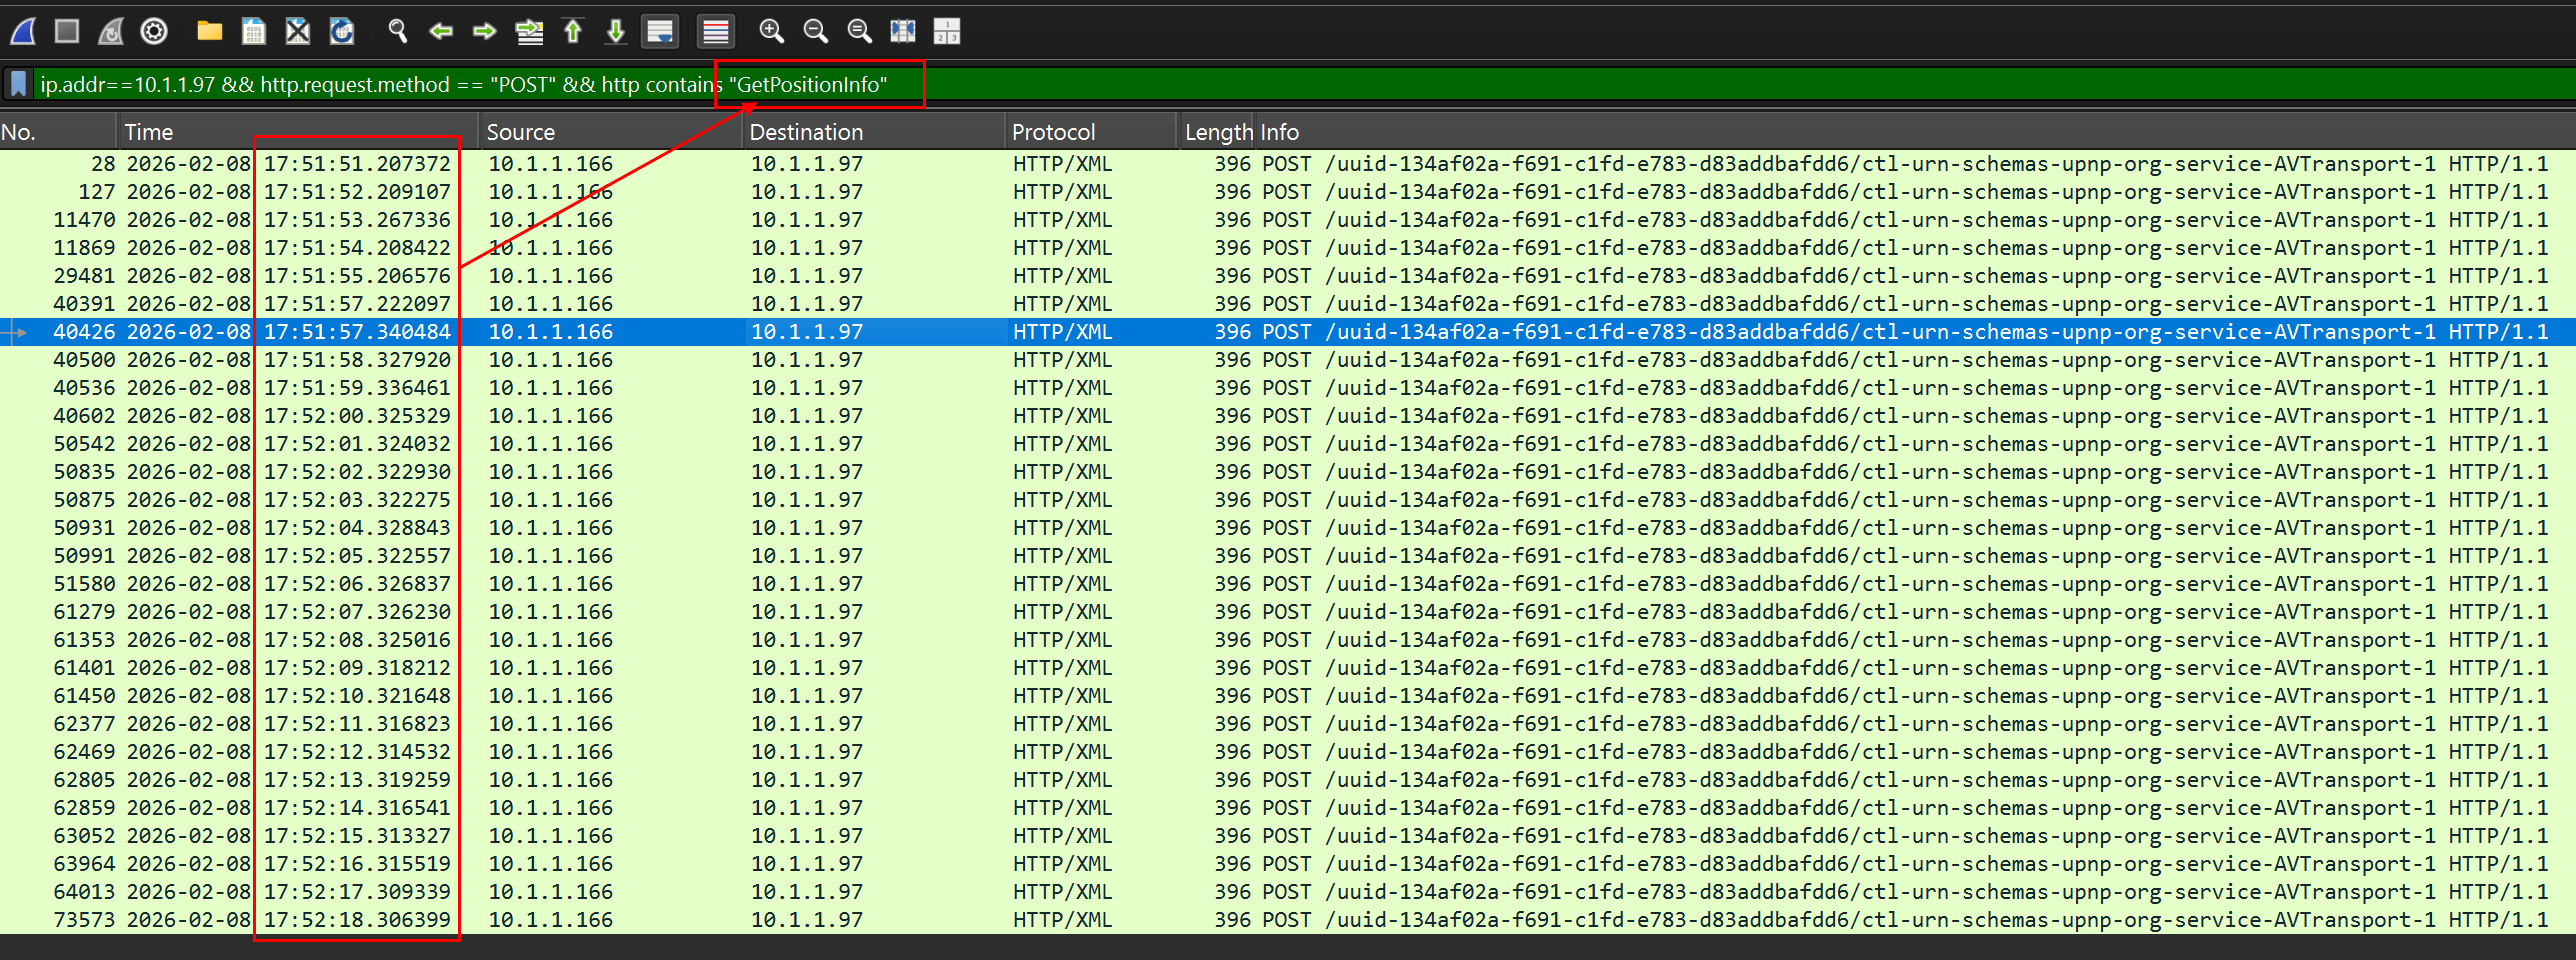Sort by the Destination column header
2576x960 pixels.
click(806, 132)
